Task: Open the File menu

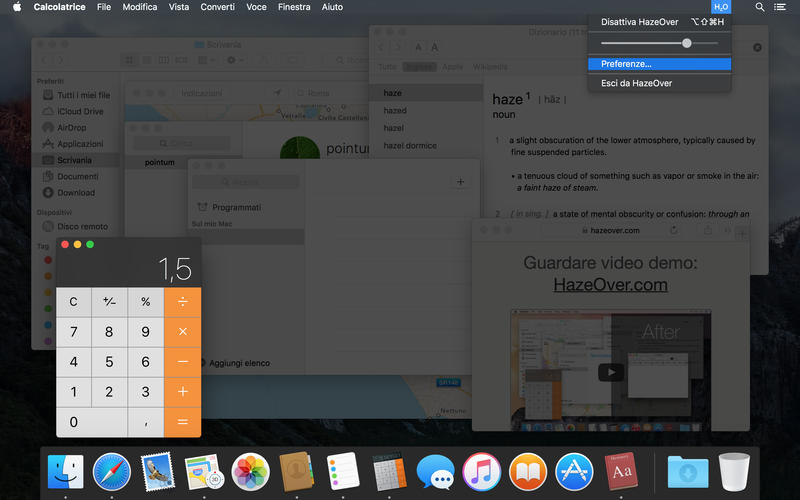Action: click(104, 7)
